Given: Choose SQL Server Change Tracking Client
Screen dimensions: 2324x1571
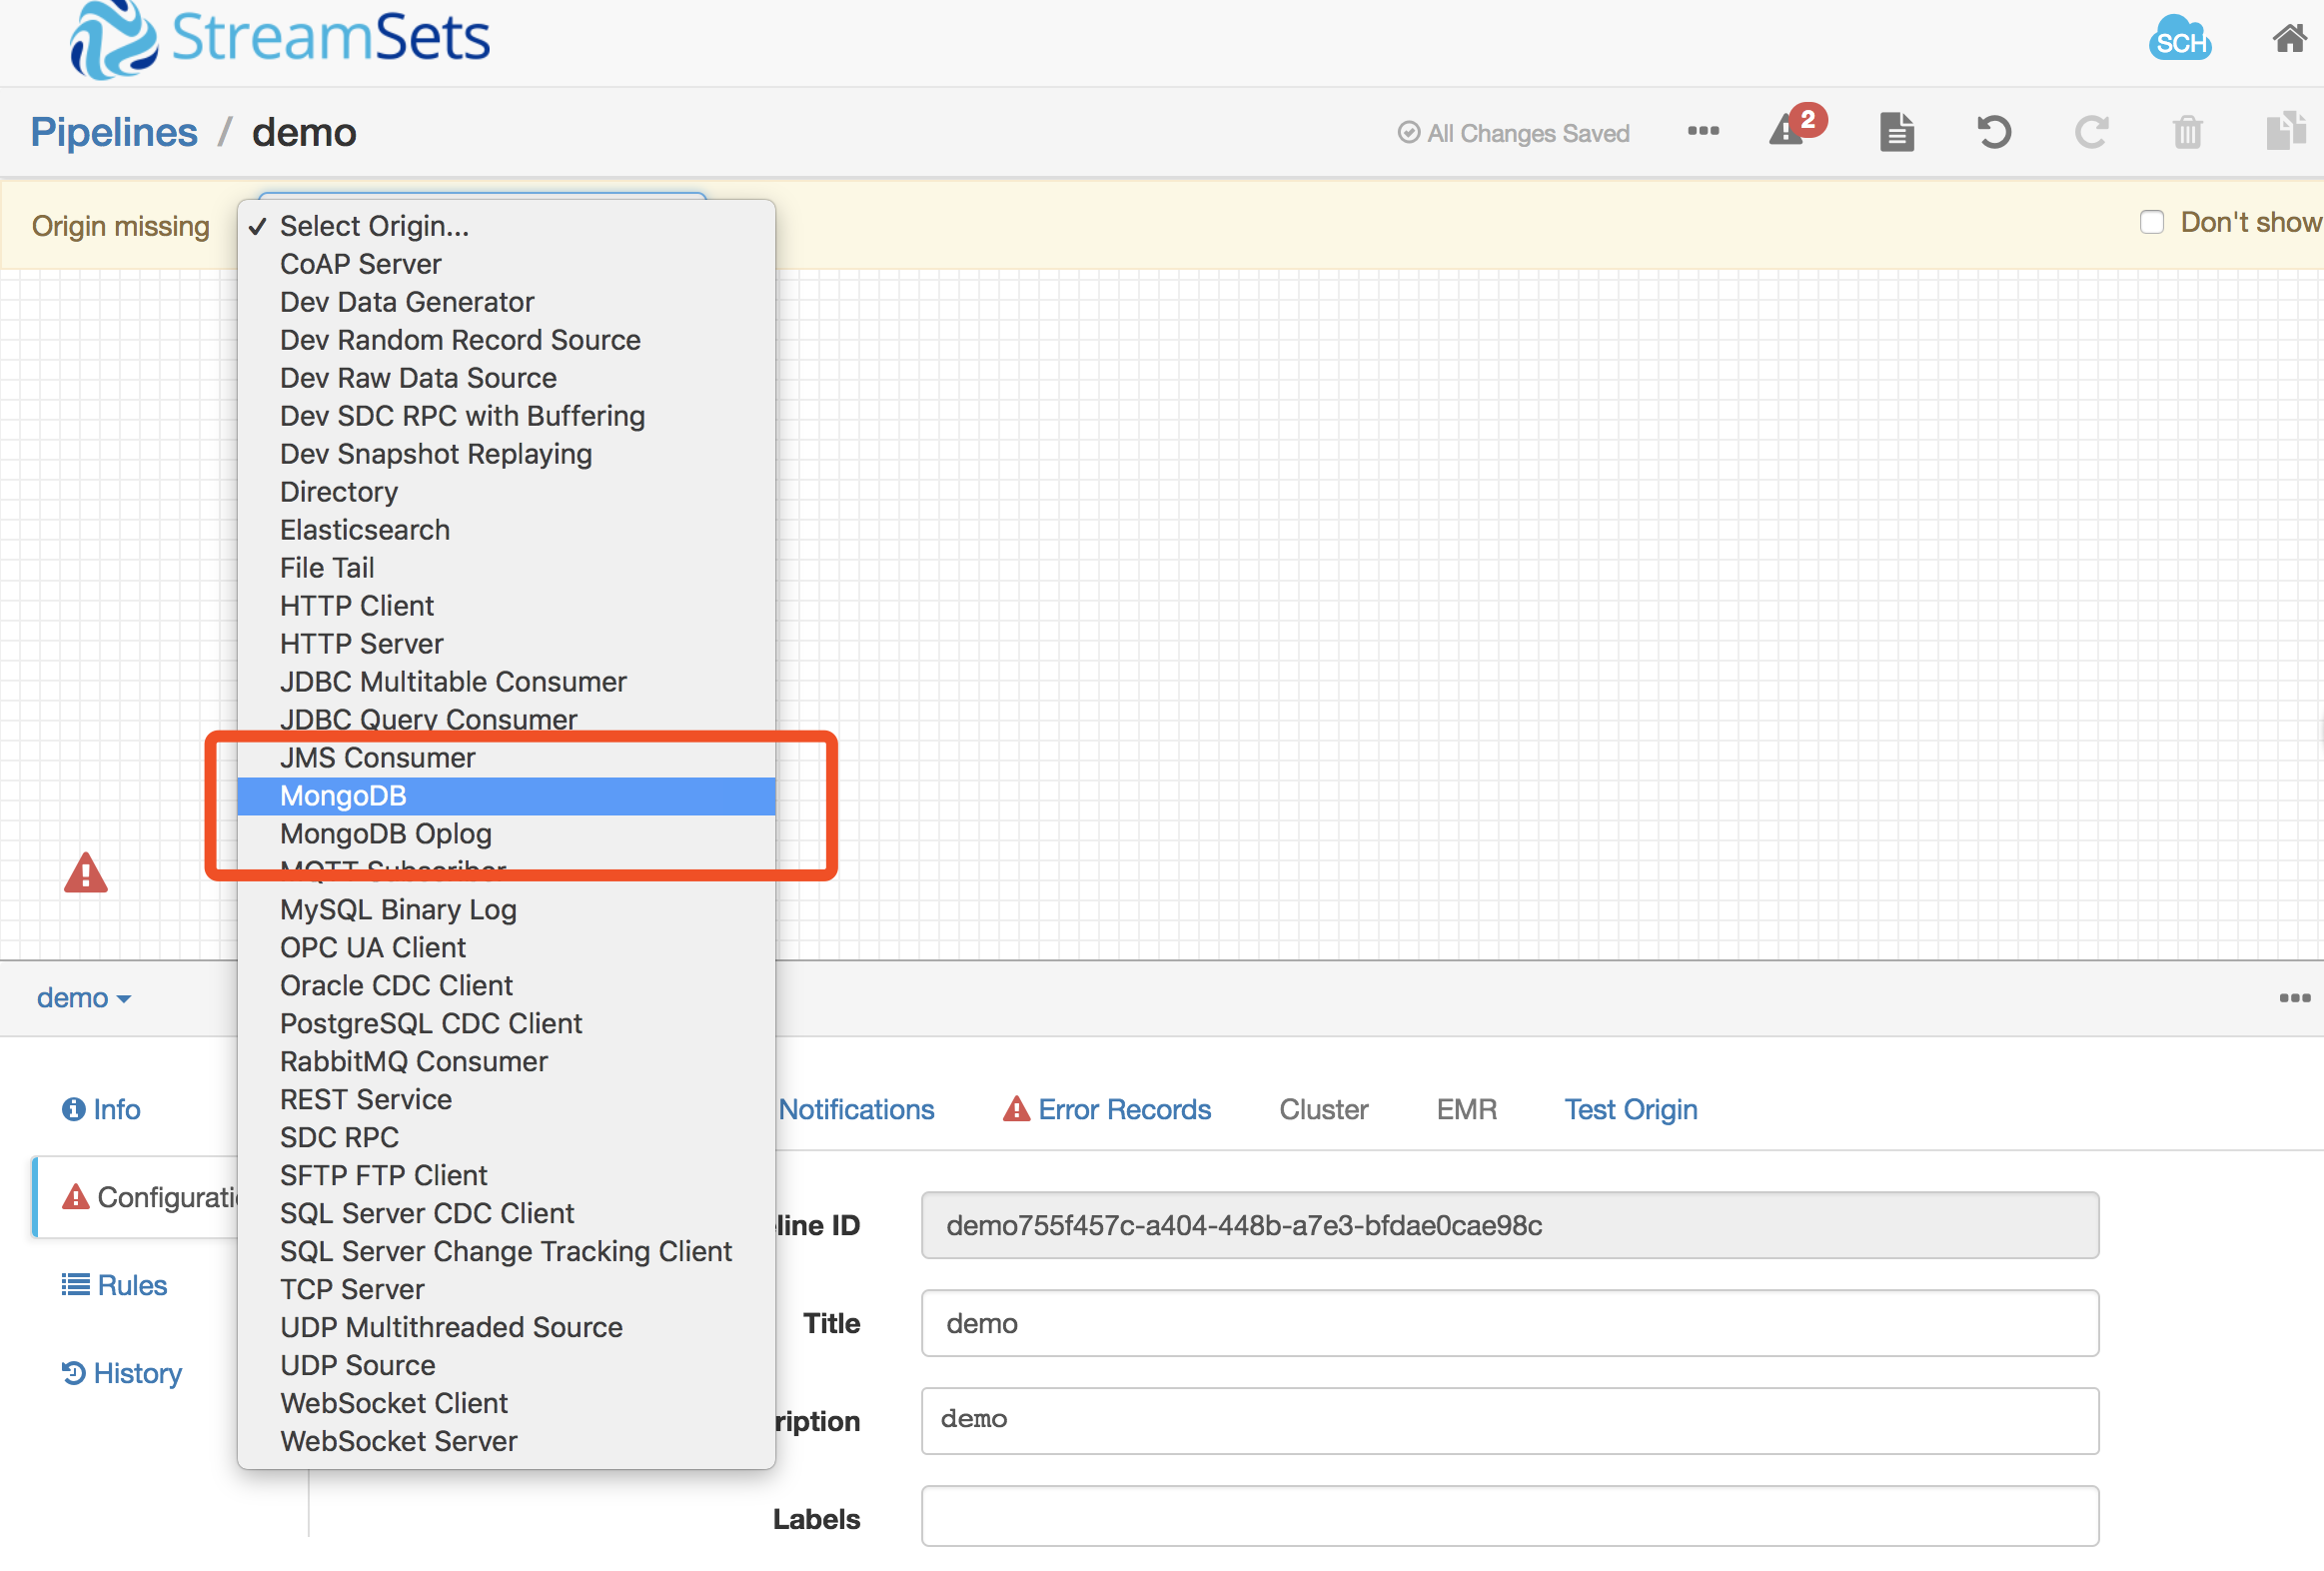Looking at the screenshot, I should [506, 1252].
